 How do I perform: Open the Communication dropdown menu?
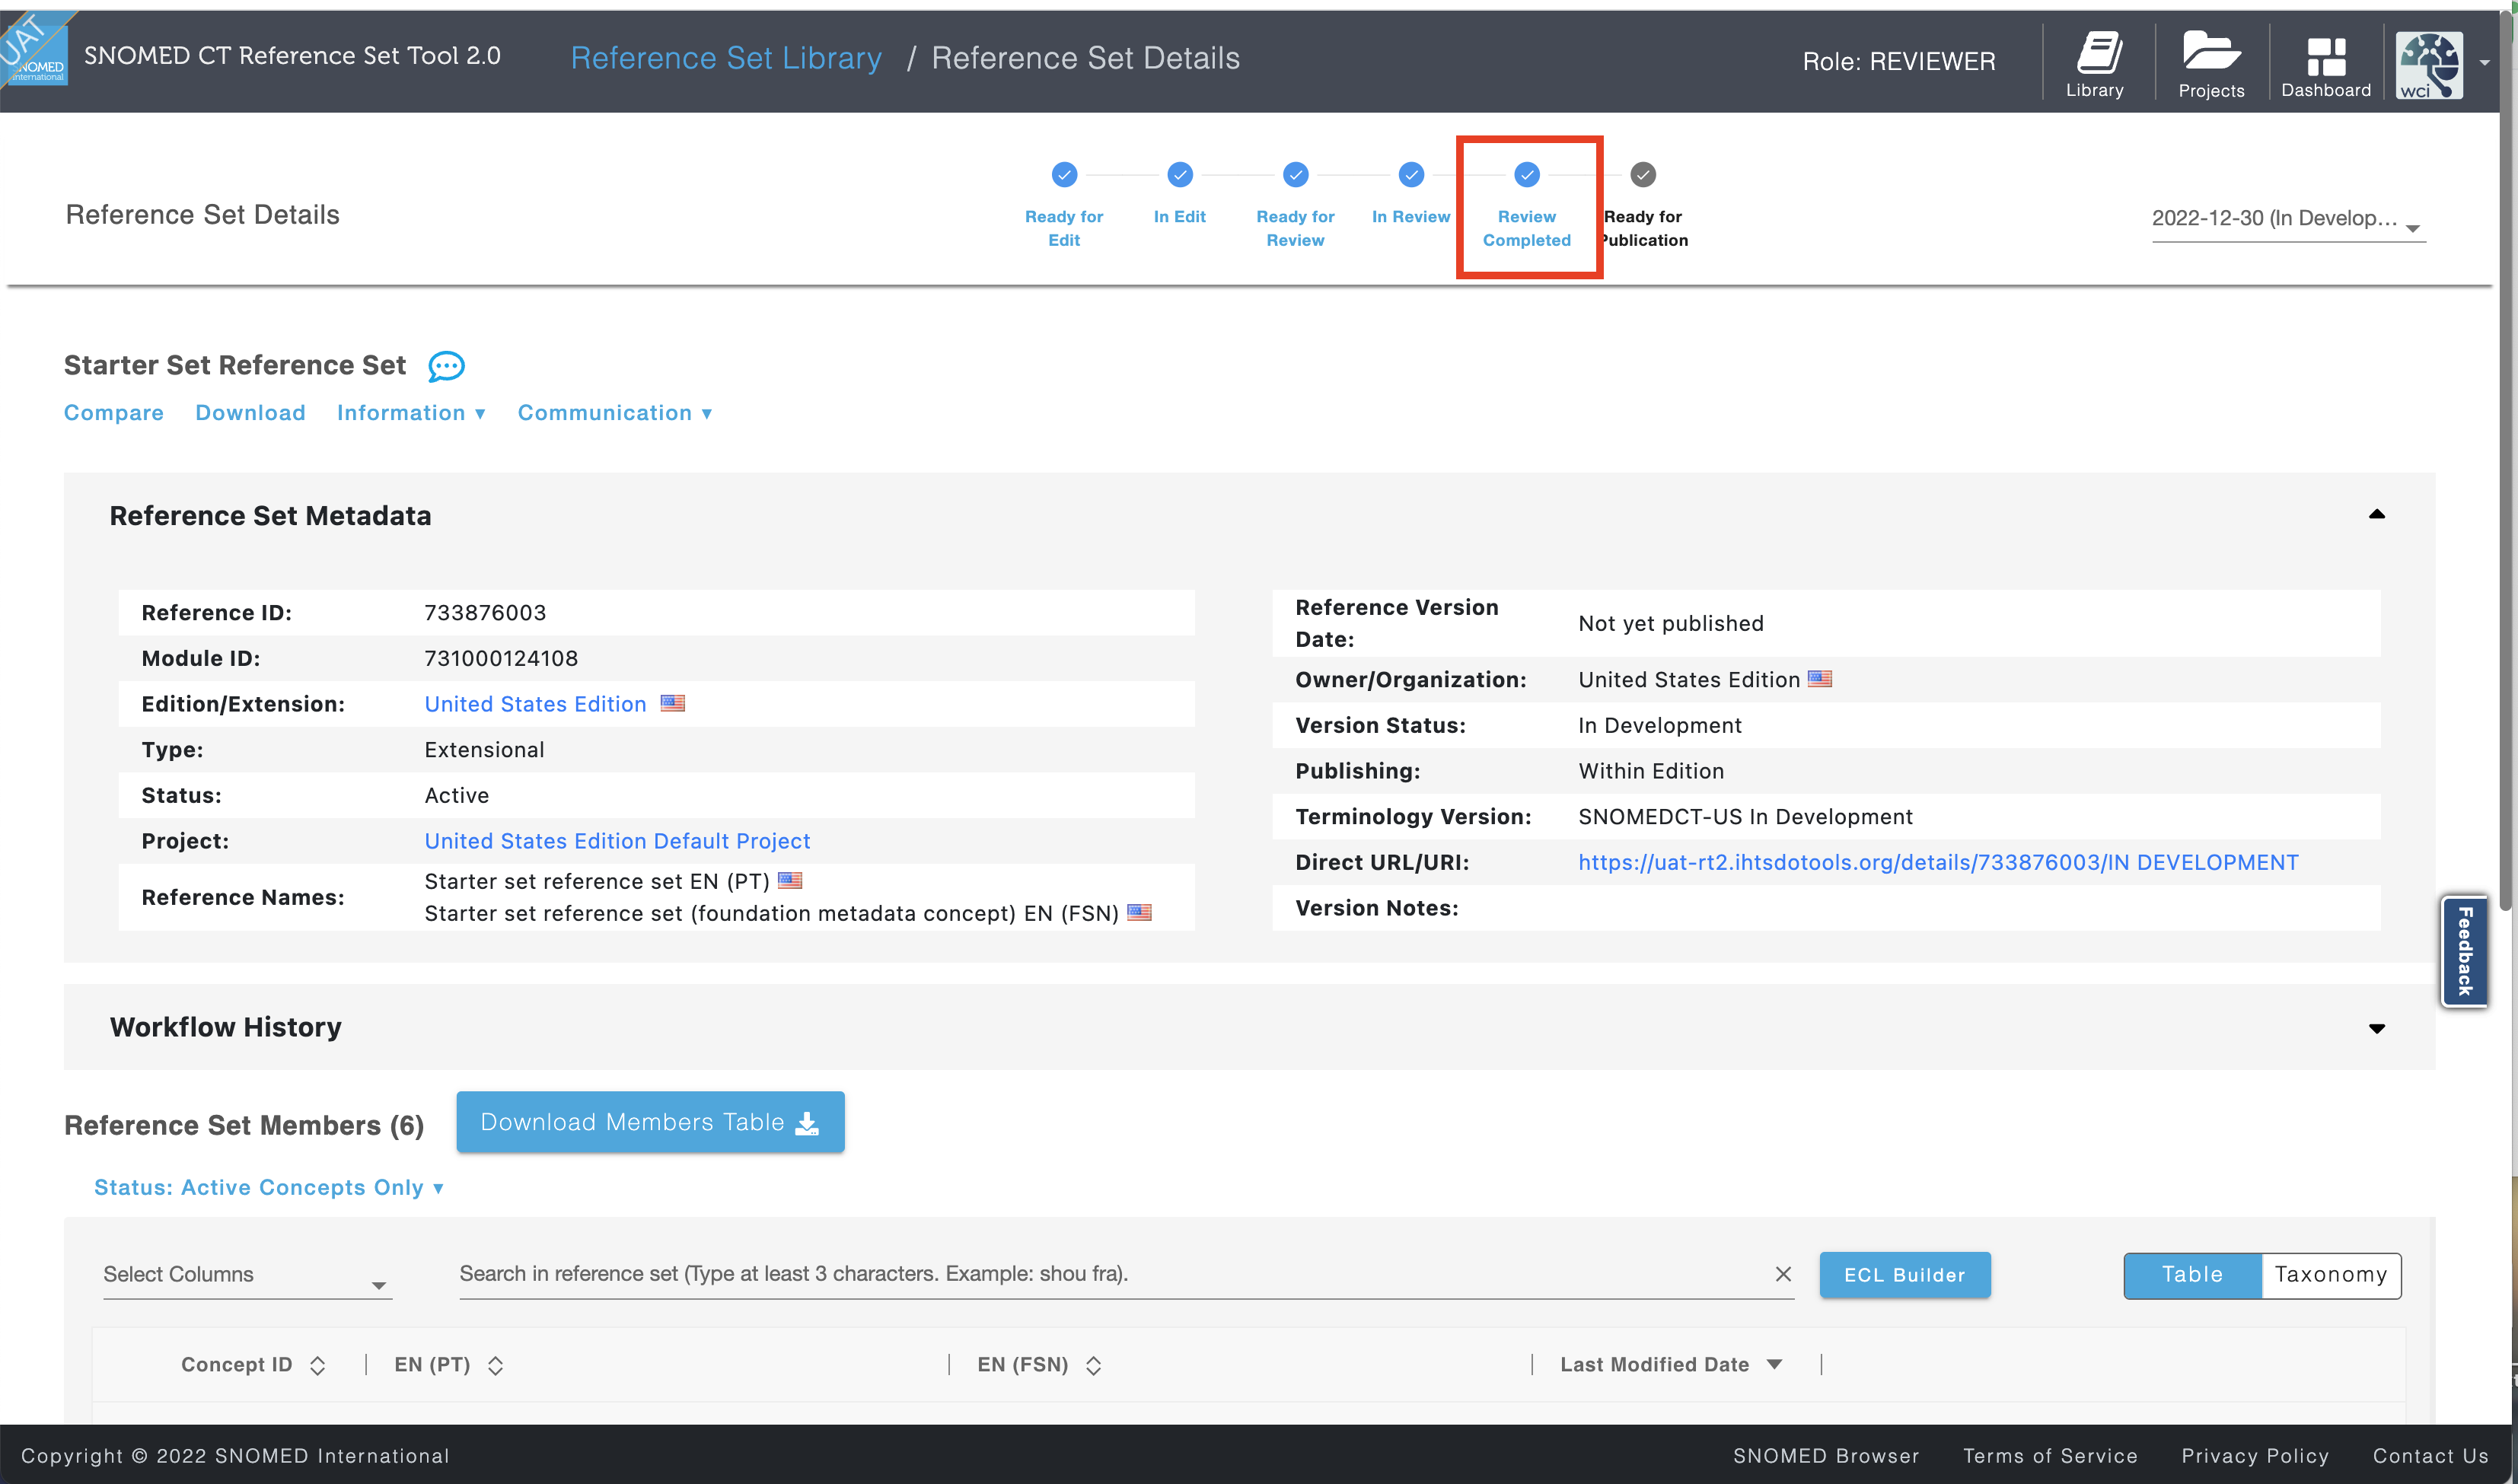coord(614,413)
